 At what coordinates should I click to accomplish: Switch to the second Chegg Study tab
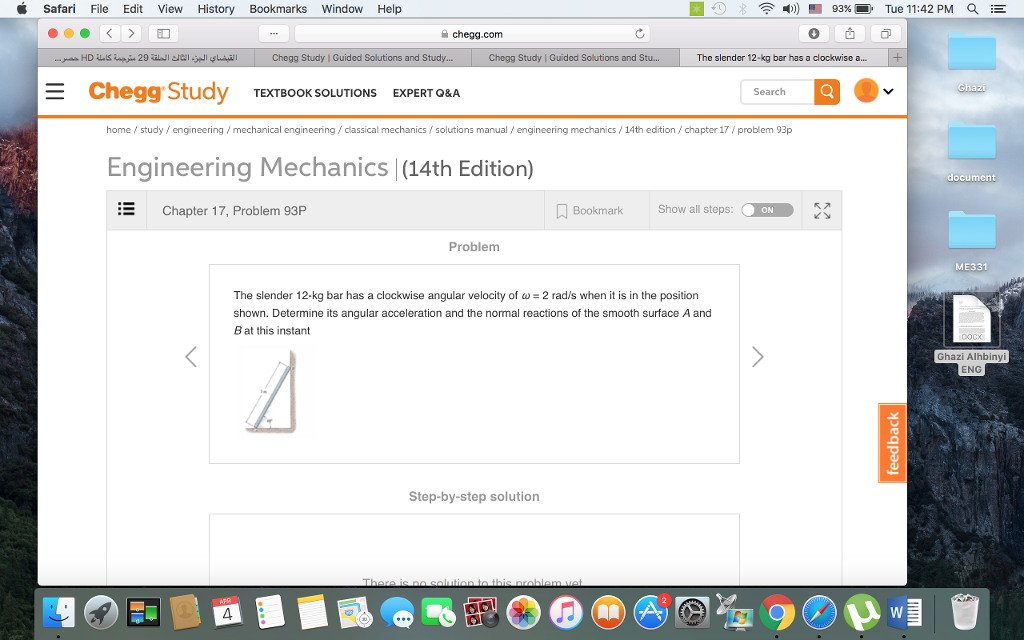pos(574,58)
